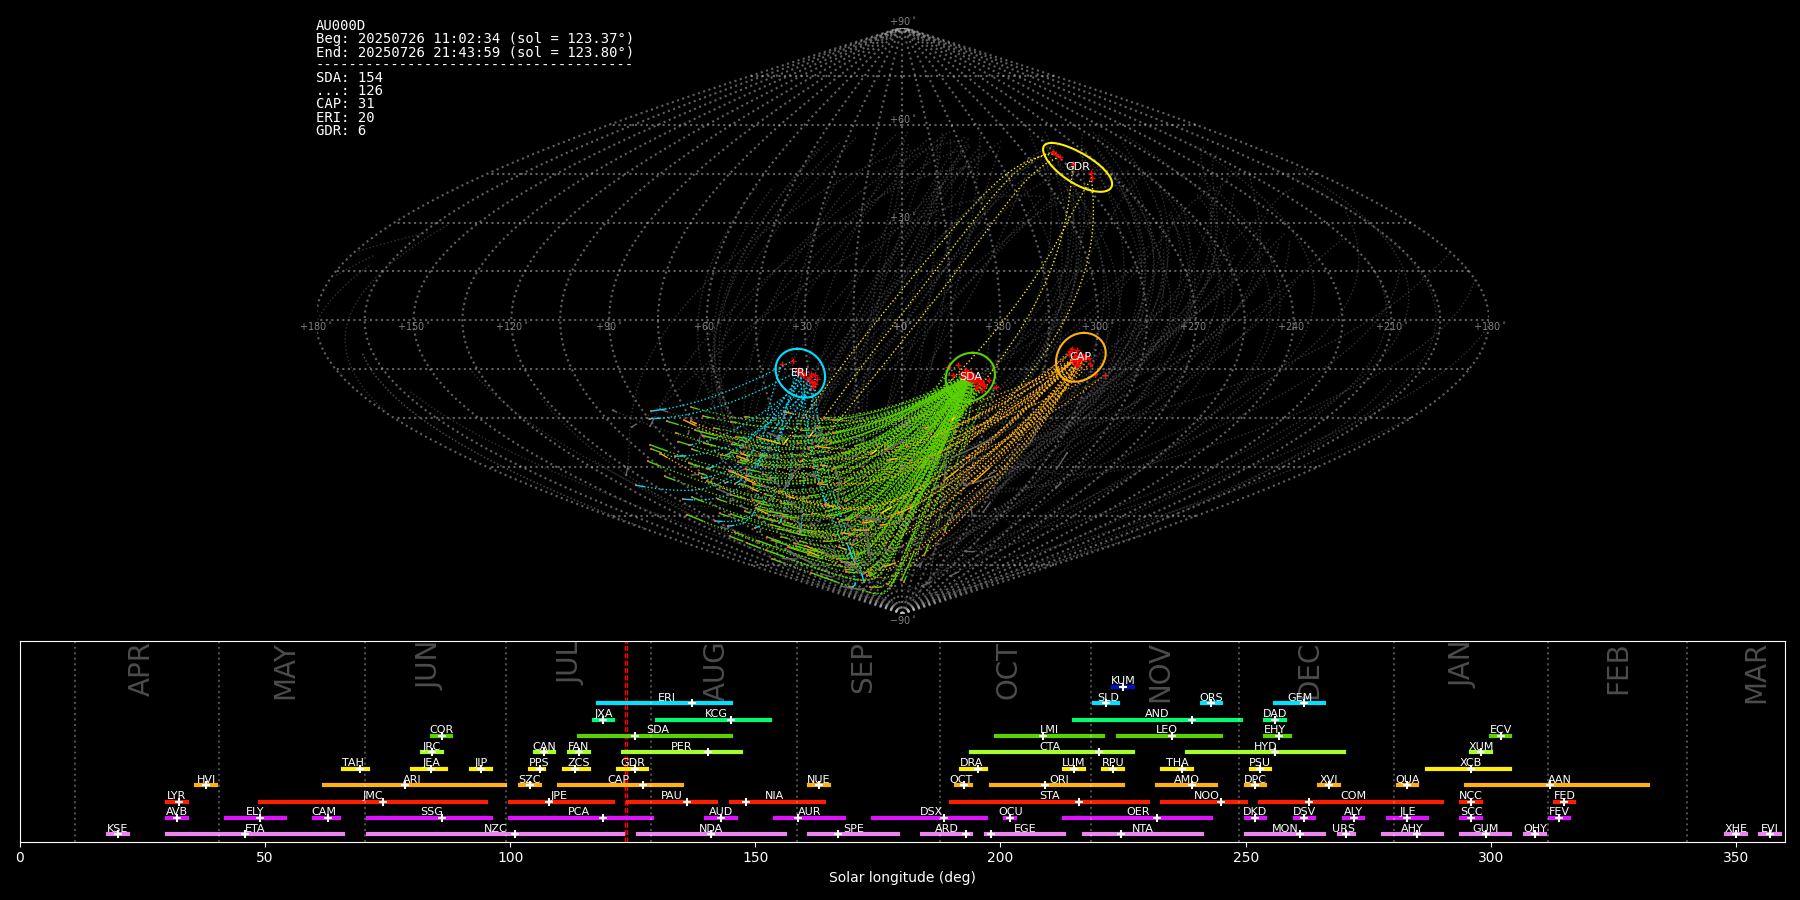Image resolution: width=1800 pixels, height=900 pixels.
Task: Click the SEP month label on the timeline
Action: click(862, 669)
